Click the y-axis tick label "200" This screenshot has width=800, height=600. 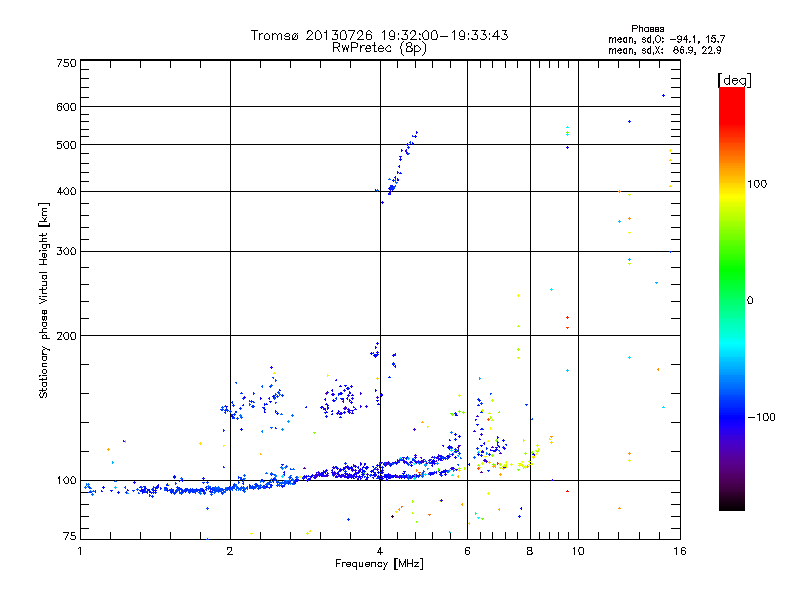pyautogui.click(x=66, y=336)
